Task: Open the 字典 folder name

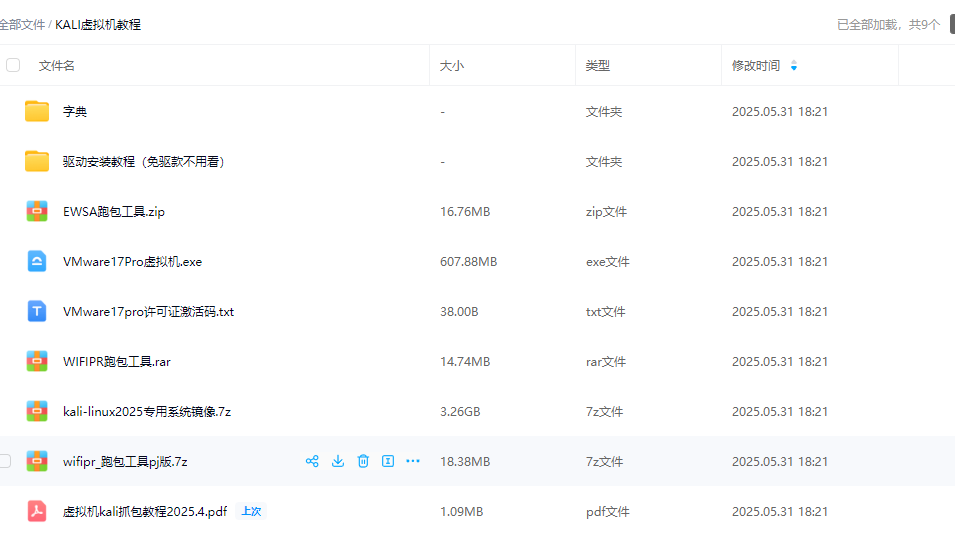Action: tap(75, 111)
